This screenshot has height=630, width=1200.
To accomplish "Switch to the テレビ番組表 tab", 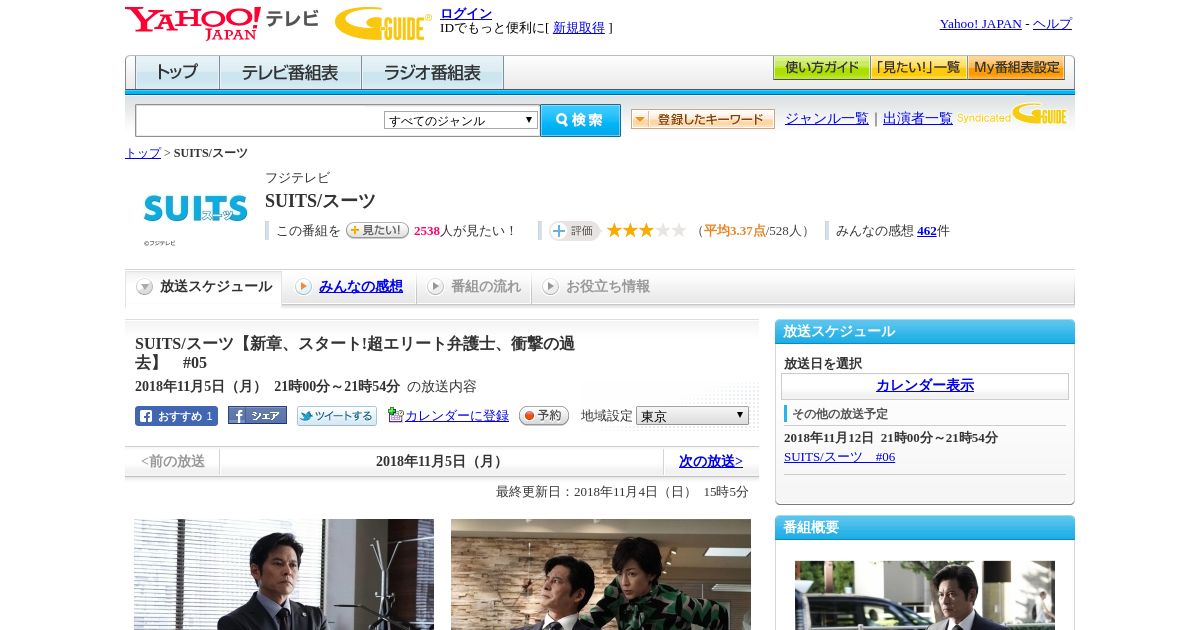I will (x=290, y=73).
